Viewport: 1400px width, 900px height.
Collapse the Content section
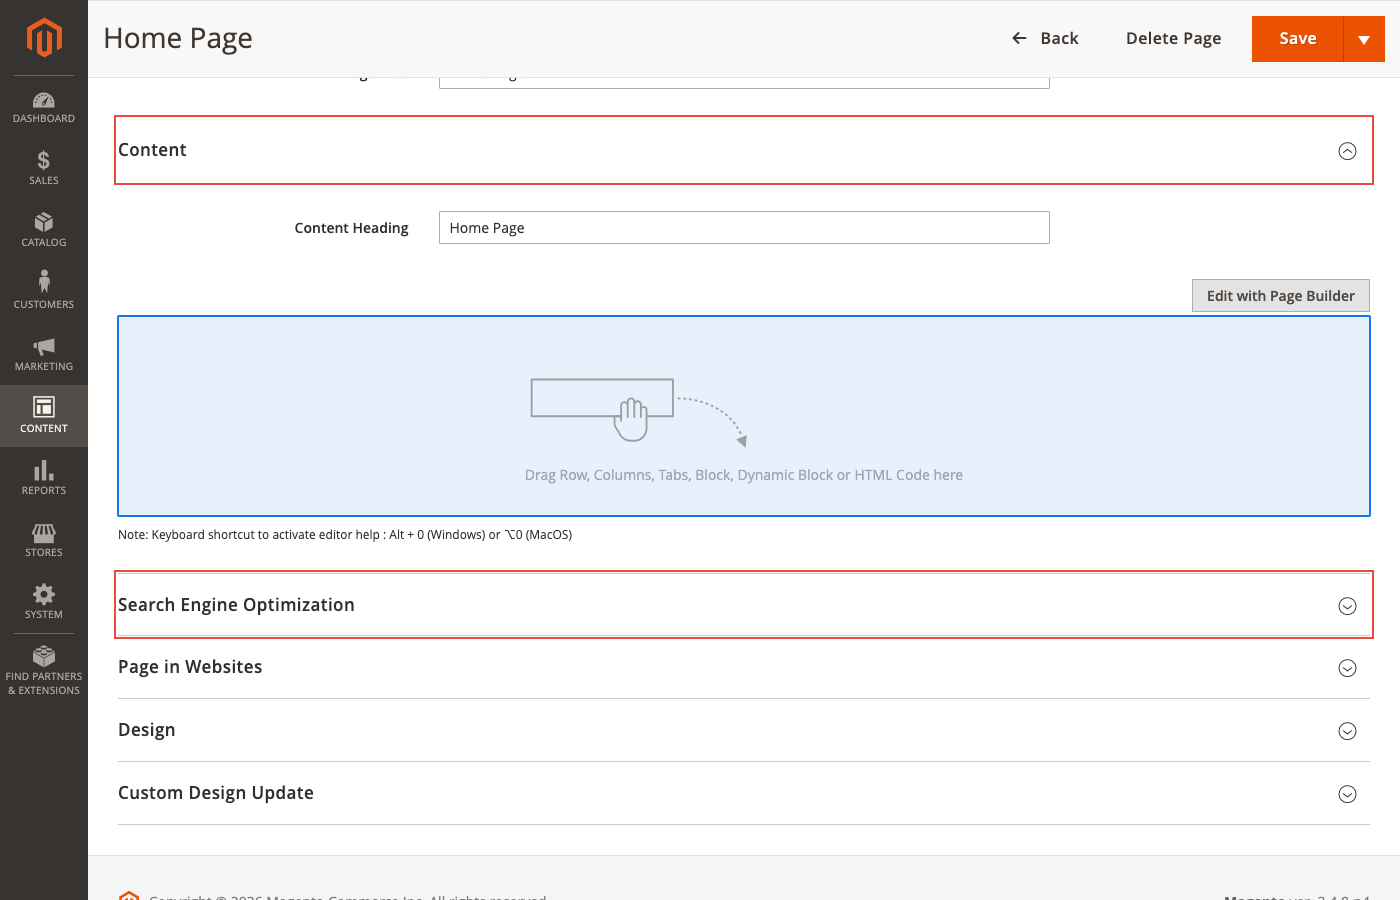click(x=1347, y=150)
